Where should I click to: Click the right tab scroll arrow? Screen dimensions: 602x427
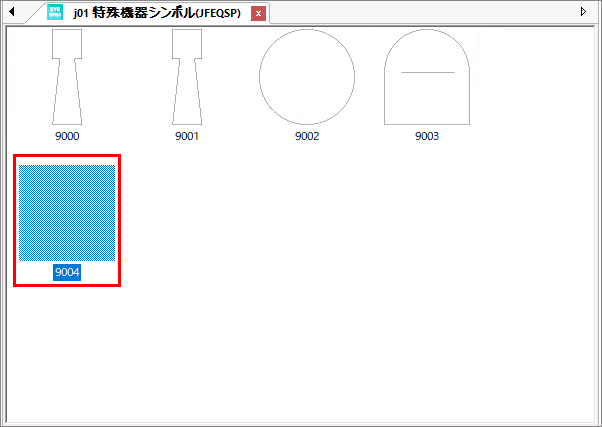[584, 12]
